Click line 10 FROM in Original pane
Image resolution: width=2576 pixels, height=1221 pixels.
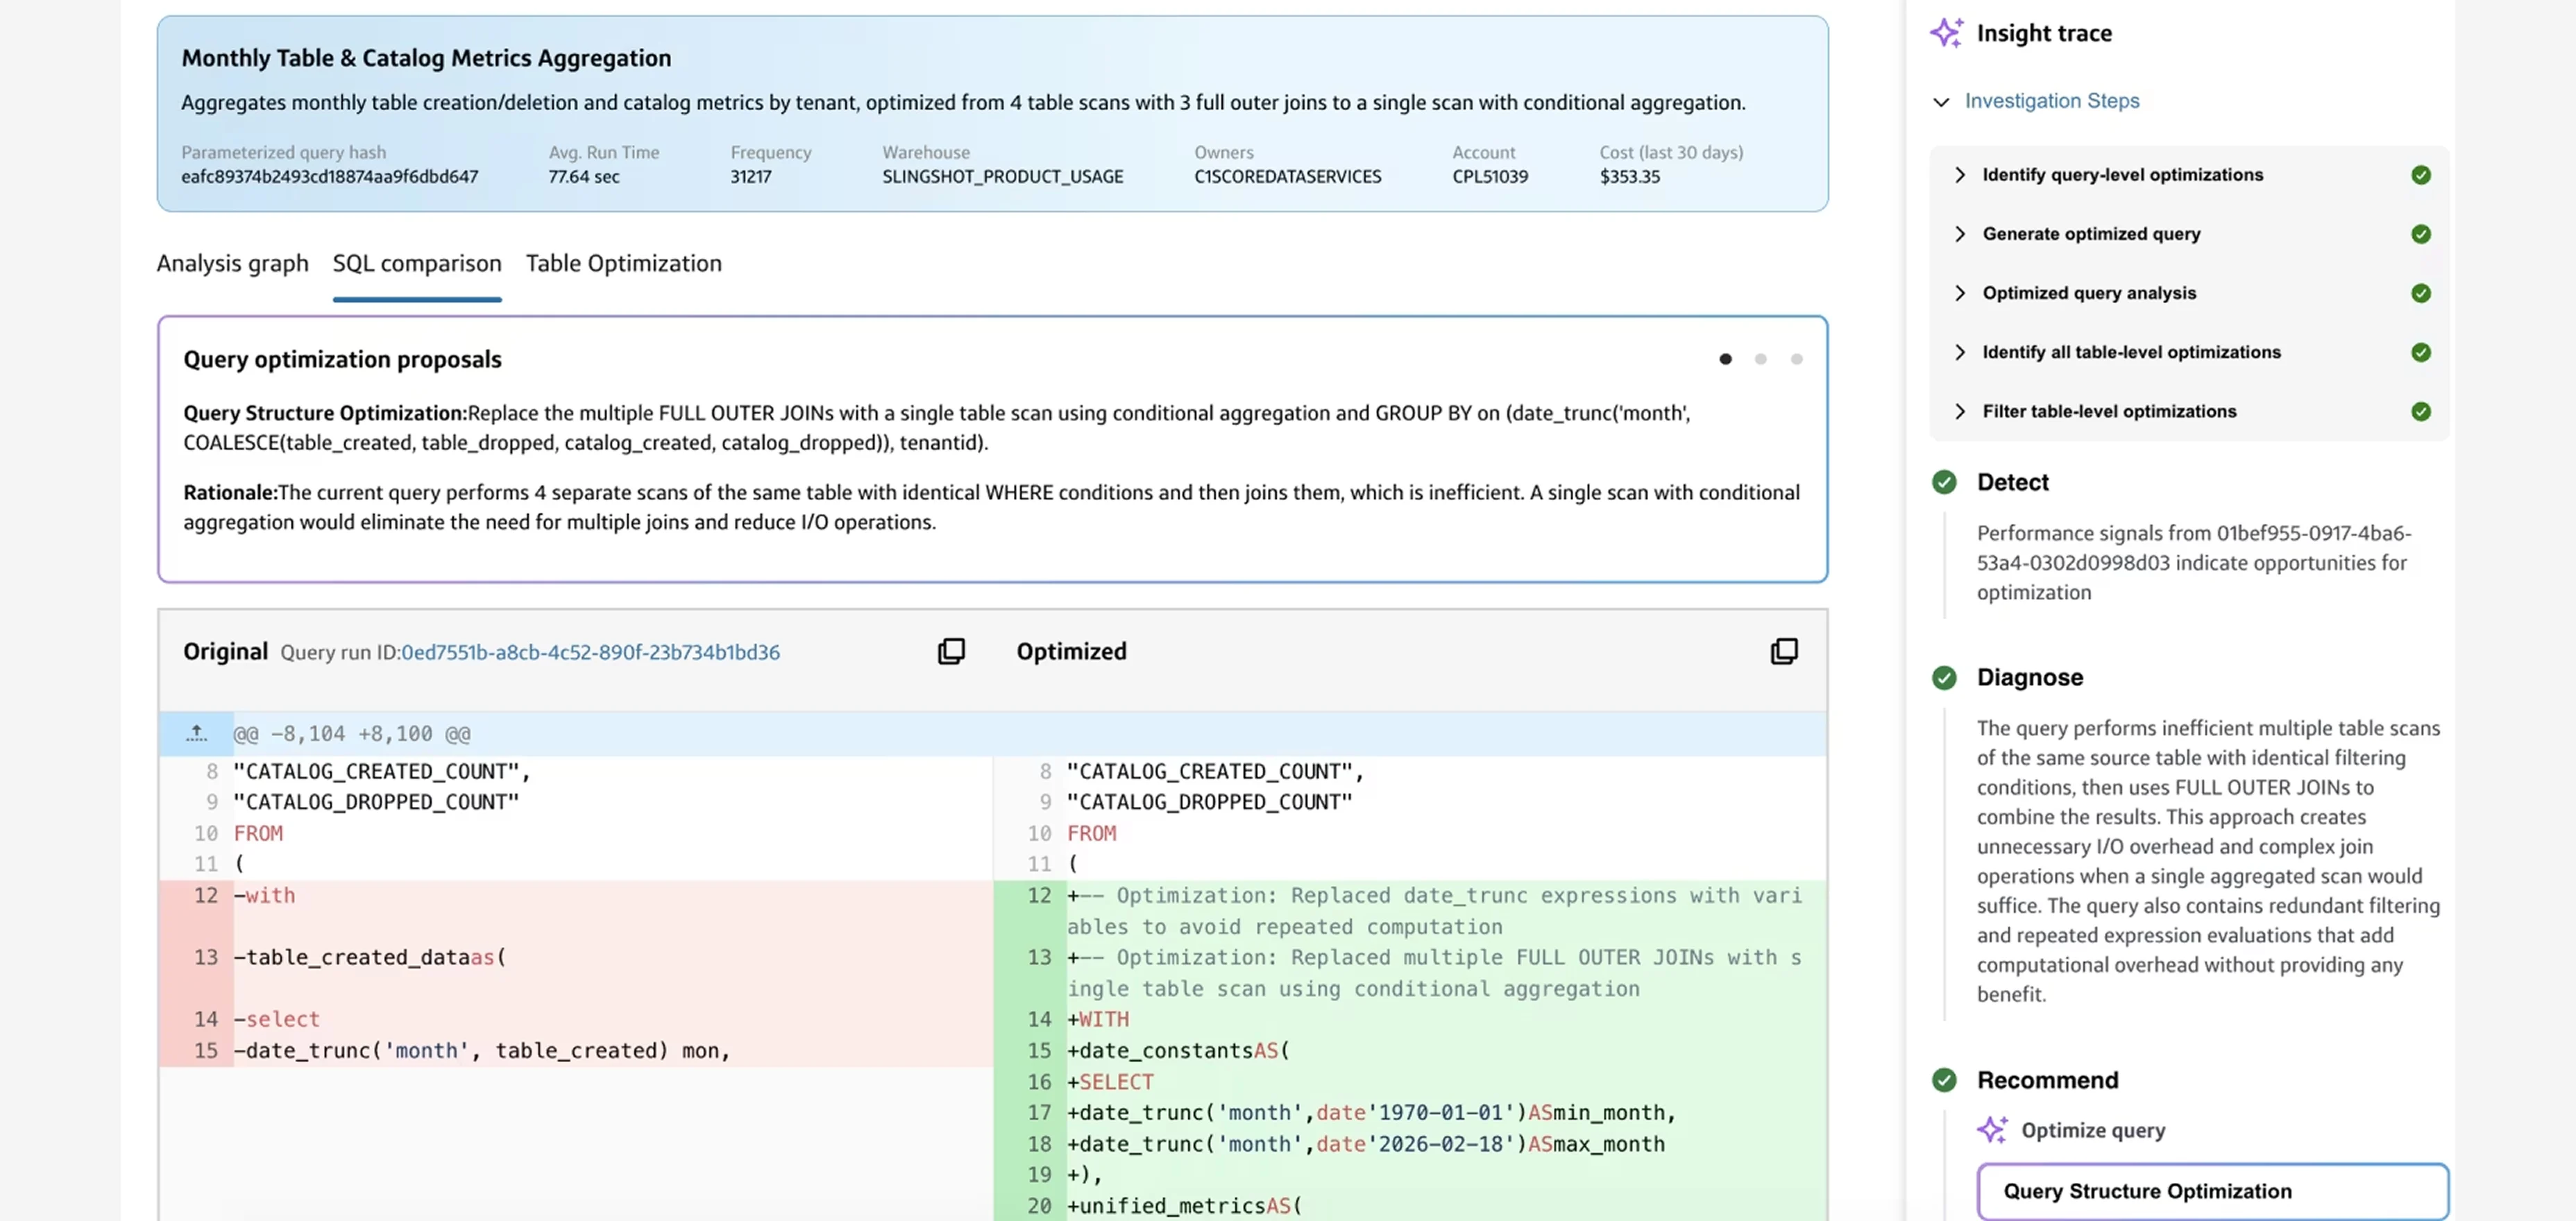click(575, 833)
